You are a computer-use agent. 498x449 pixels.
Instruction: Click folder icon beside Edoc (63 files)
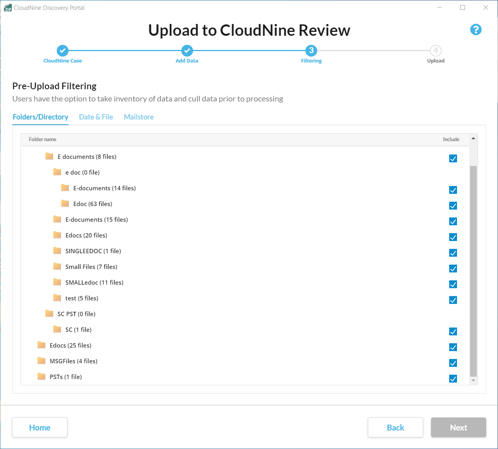(65, 203)
